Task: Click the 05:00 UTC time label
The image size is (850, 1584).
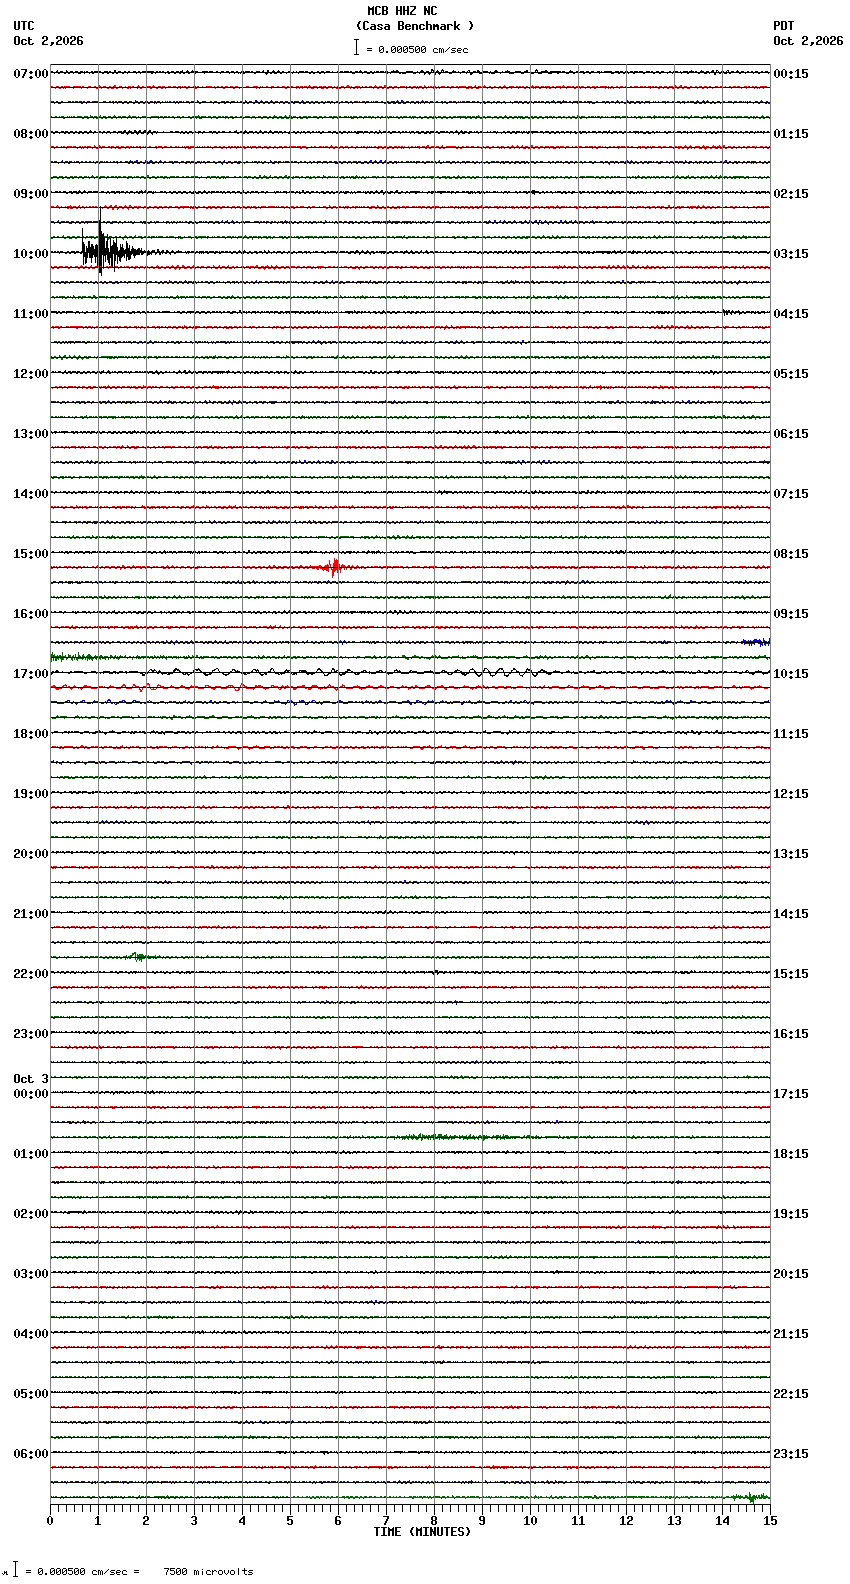Action: click(x=31, y=1394)
